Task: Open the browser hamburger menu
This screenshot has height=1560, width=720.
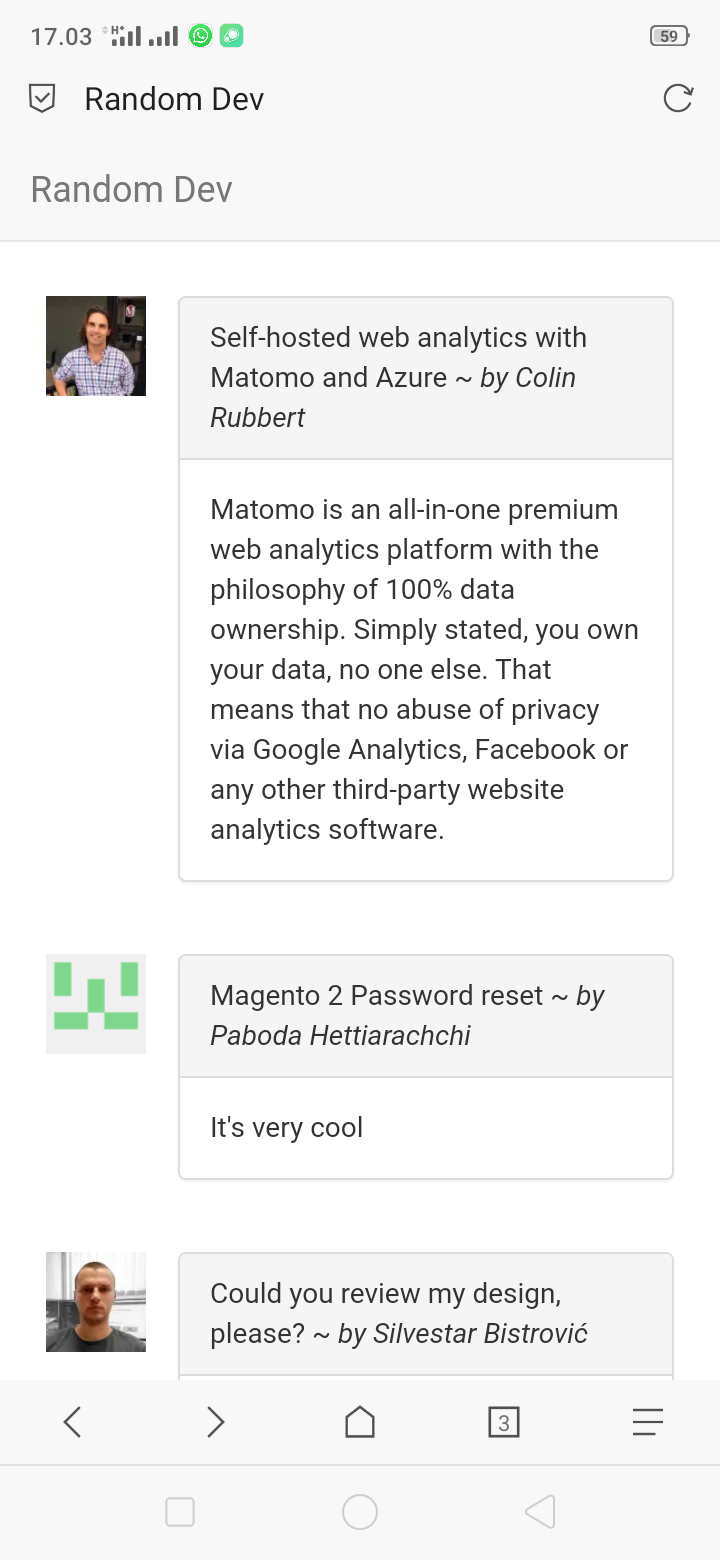Action: [648, 1421]
